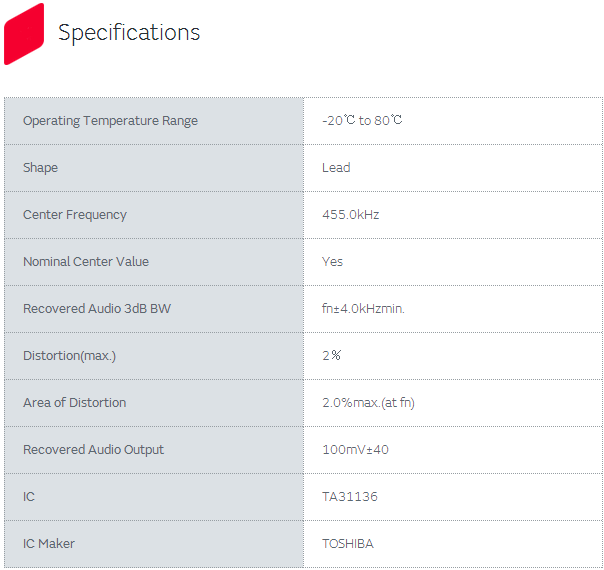This screenshot has width=604, height=570.
Task: Click the -20℃ to 80℃ value
Action: (x=362, y=121)
